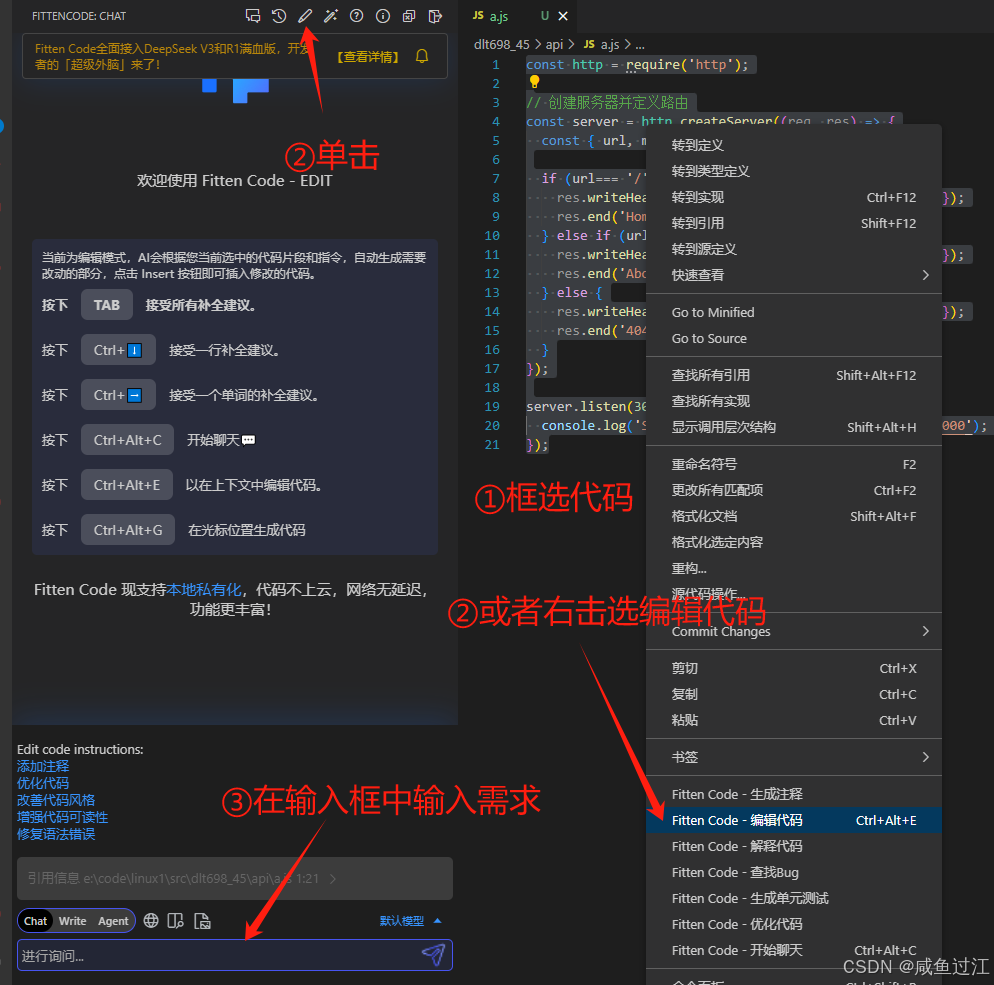Screen dimensions: 994x985
Task: Choose Fitten Code - 生成注释
Action: 794,795
